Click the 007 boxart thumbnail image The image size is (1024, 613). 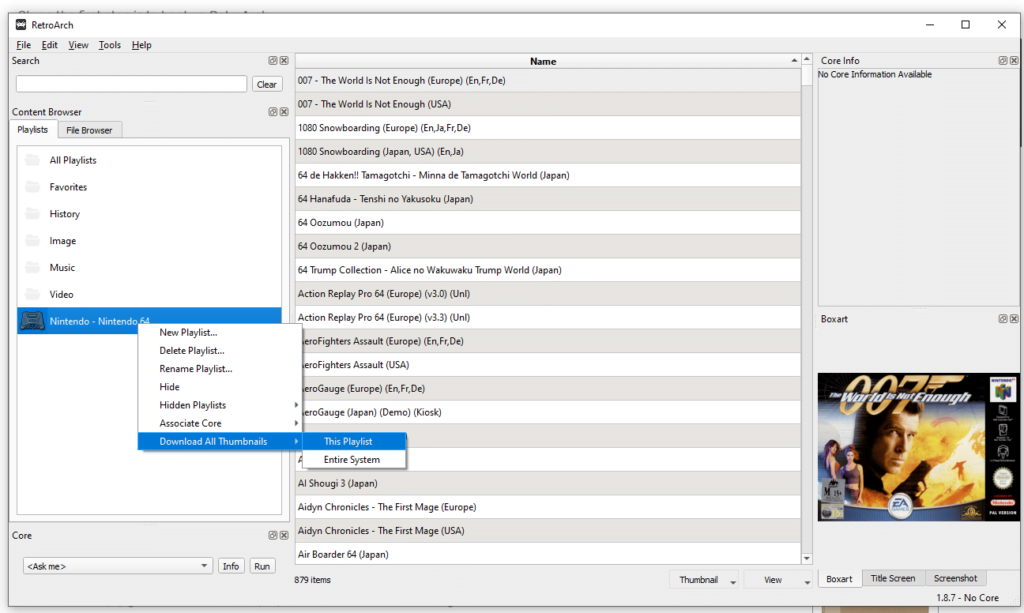[x=909, y=447]
